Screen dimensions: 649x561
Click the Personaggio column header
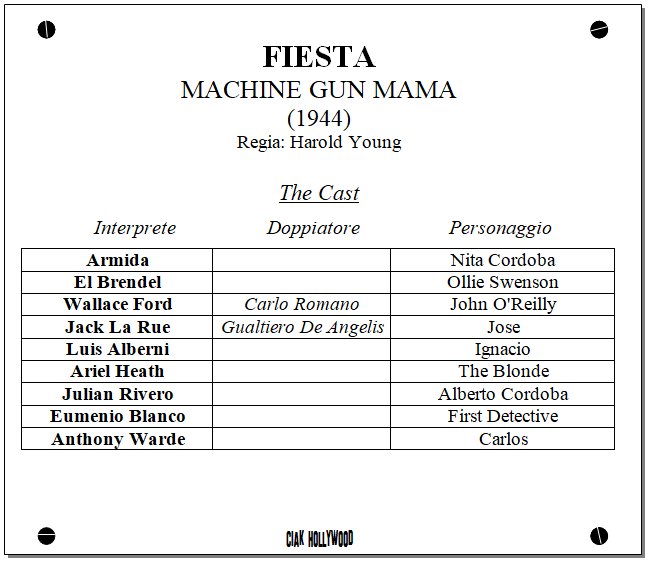[x=500, y=228]
